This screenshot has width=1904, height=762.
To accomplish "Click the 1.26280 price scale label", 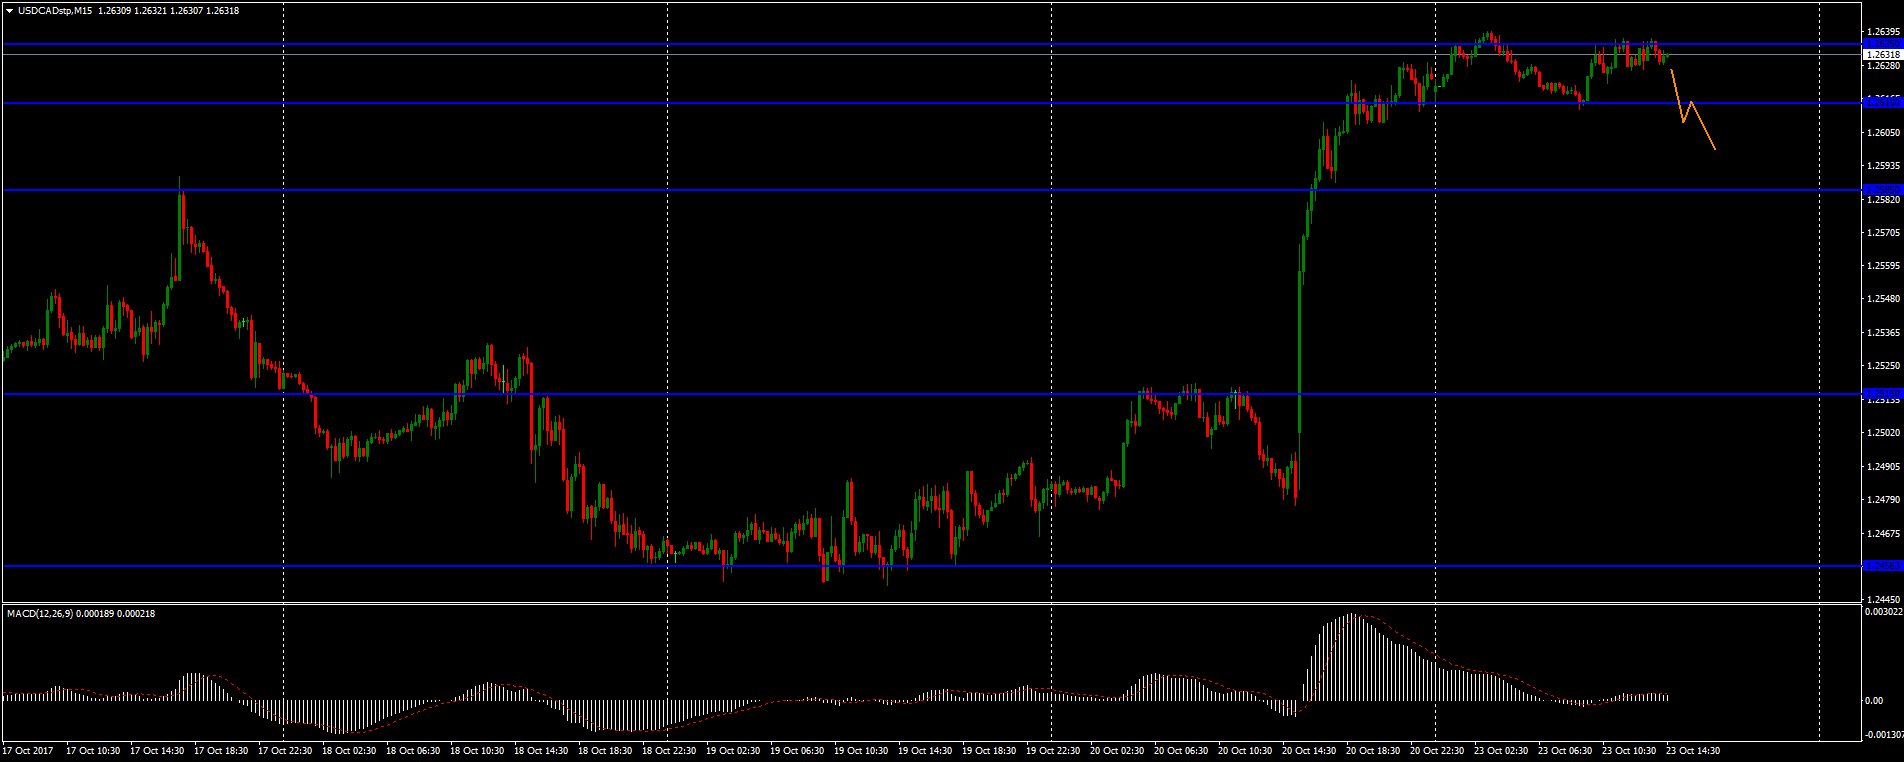I will point(1883,66).
